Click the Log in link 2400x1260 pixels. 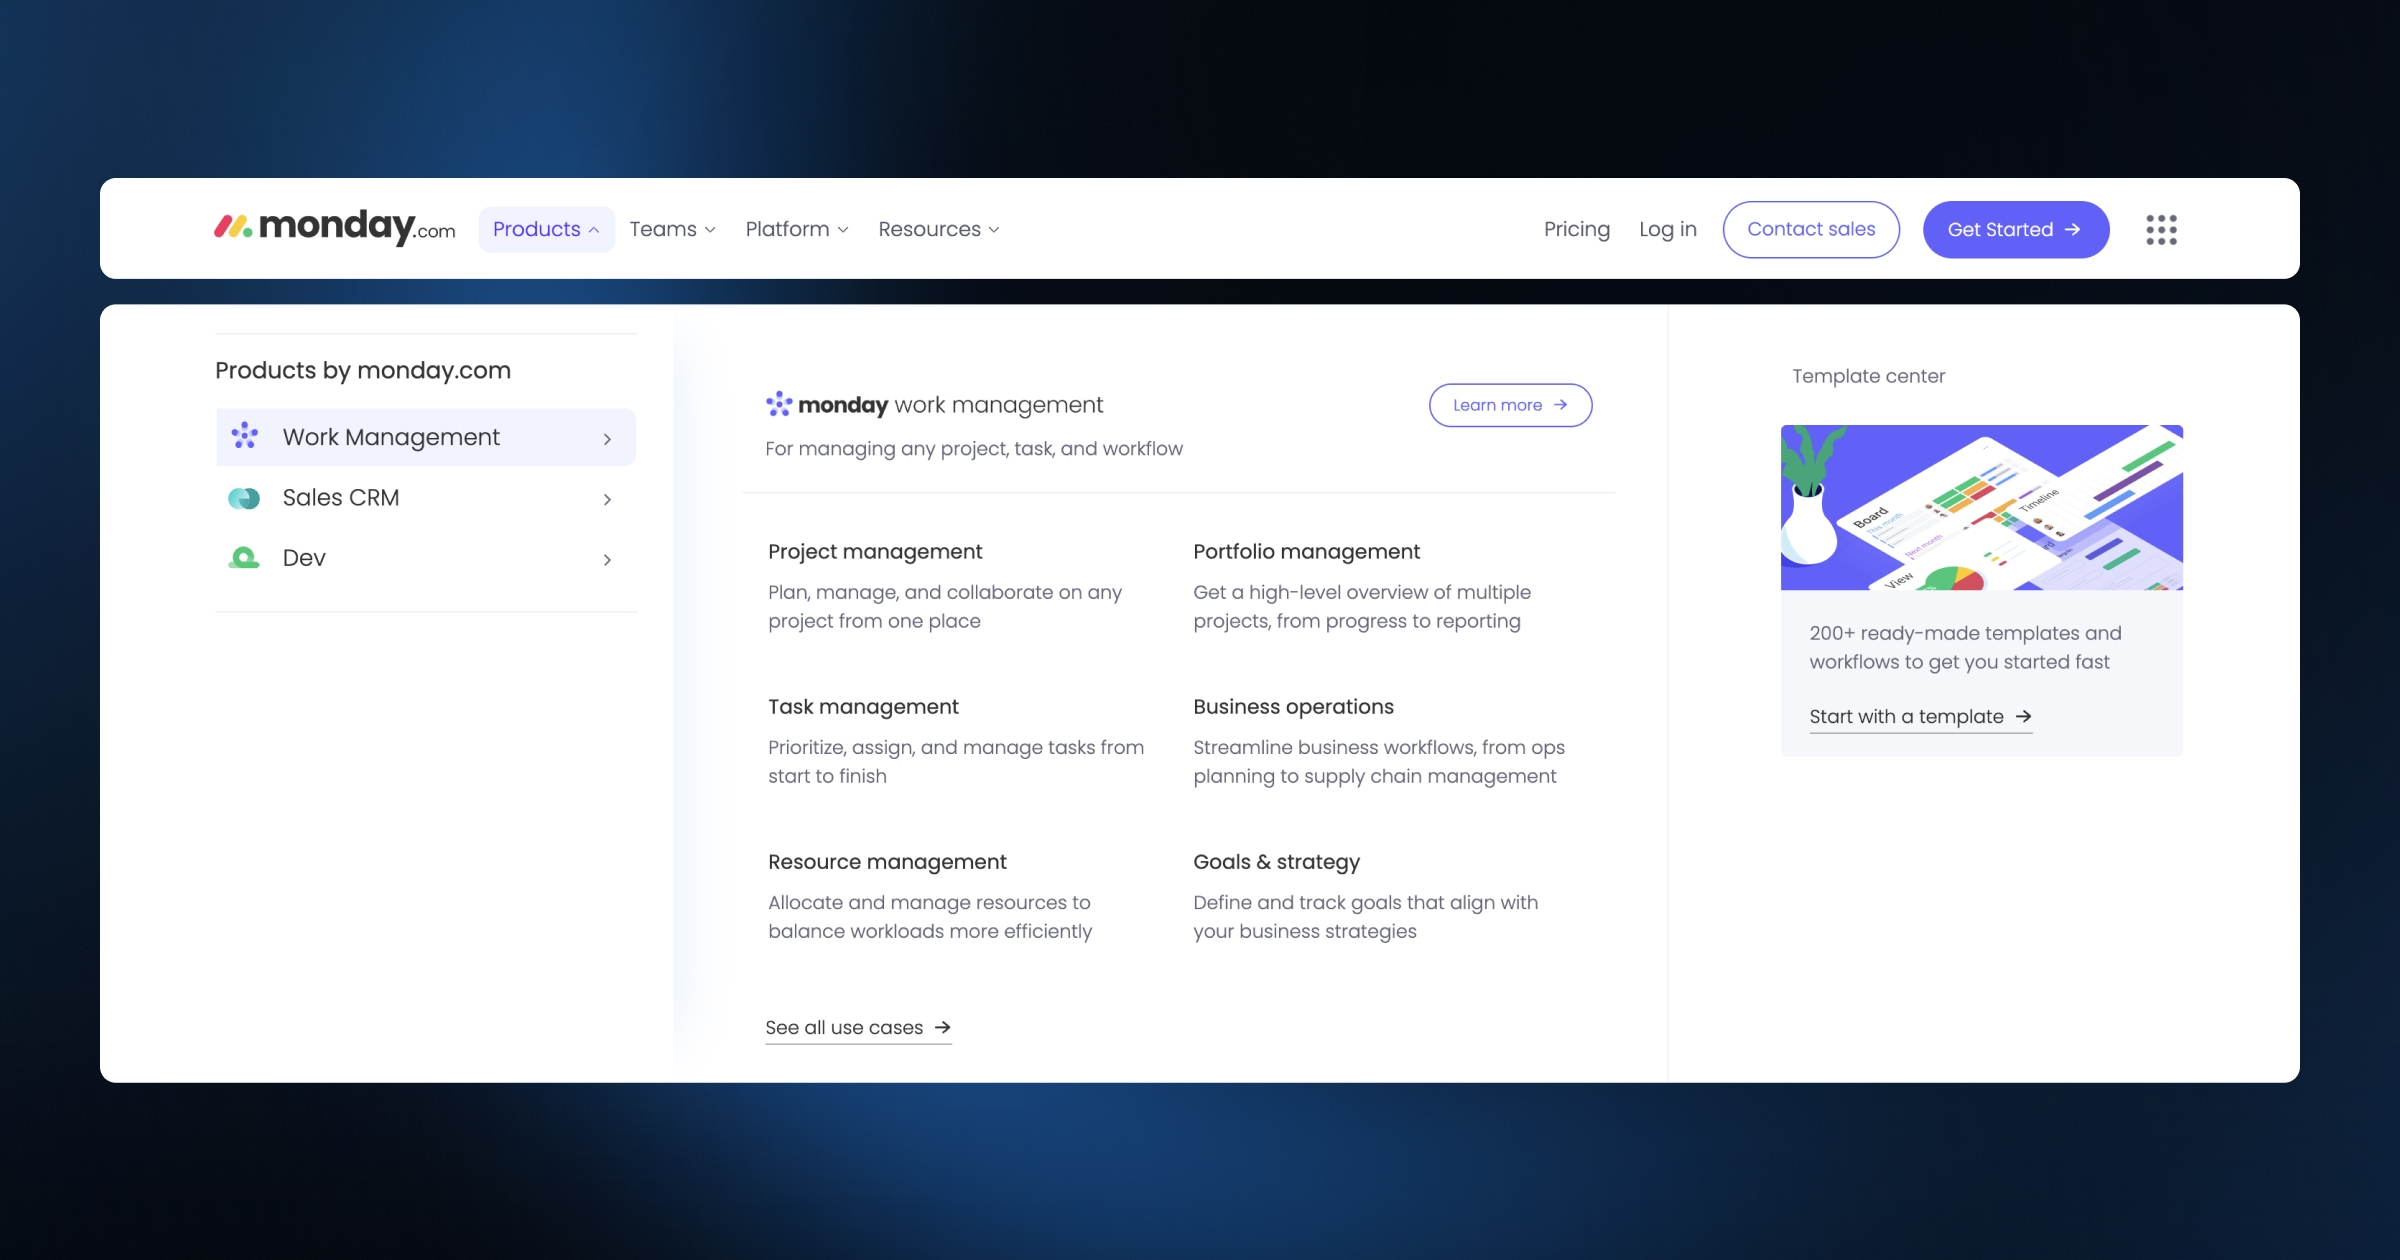pyautogui.click(x=1667, y=229)
